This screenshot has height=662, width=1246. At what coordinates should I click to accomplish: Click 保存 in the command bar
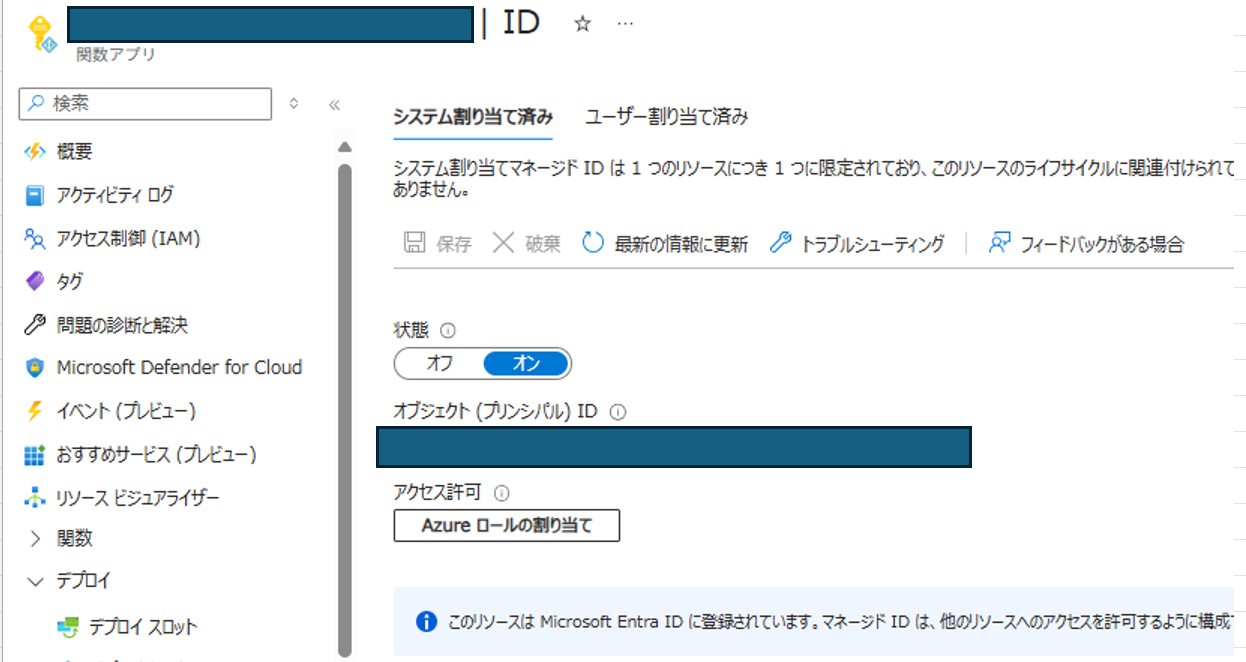(438, 243)
